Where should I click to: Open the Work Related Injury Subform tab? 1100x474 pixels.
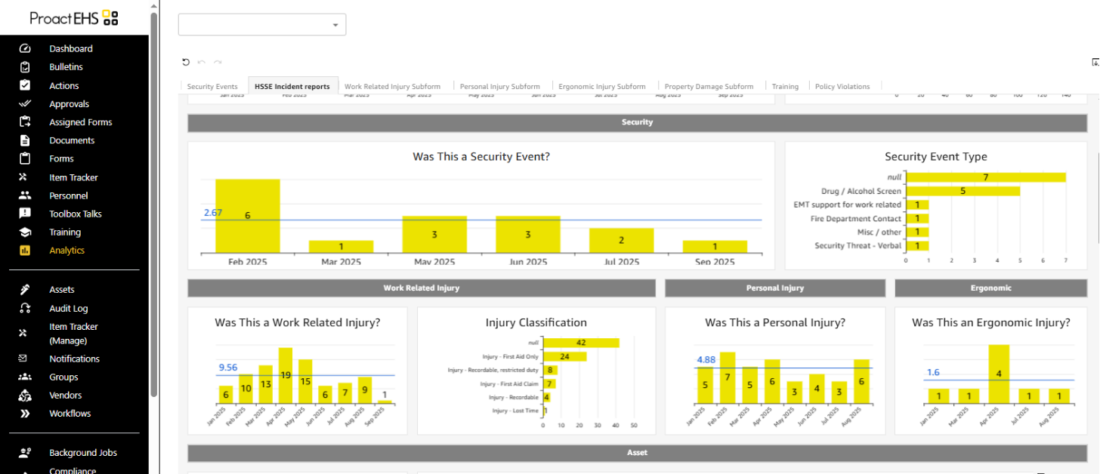click(393, 87)
